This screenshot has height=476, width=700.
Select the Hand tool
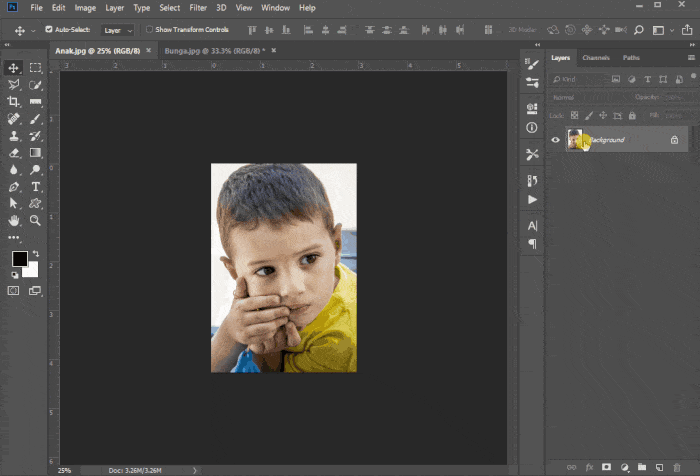(x=13, y=221)
